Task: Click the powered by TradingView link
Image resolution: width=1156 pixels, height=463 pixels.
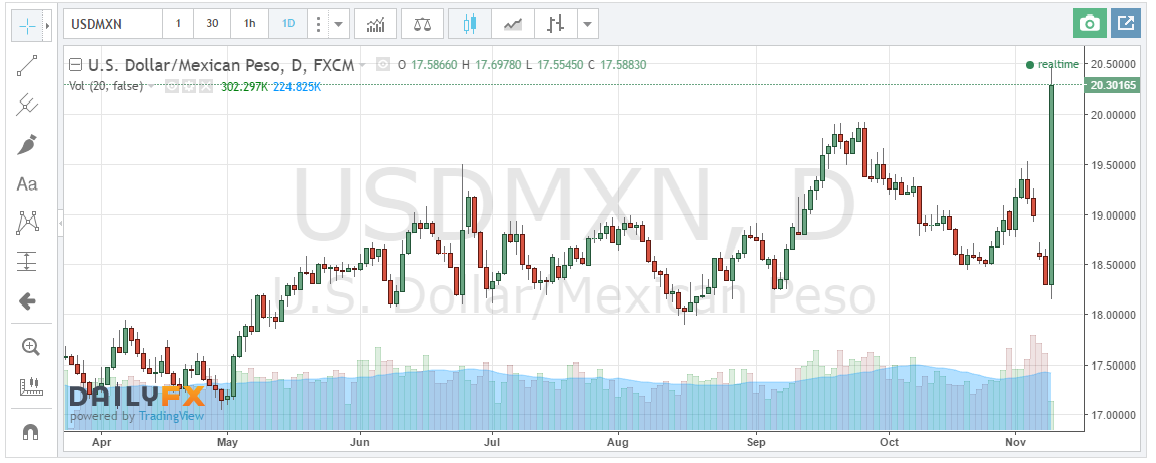Action: pyautogui.click(x=136, y=417)
